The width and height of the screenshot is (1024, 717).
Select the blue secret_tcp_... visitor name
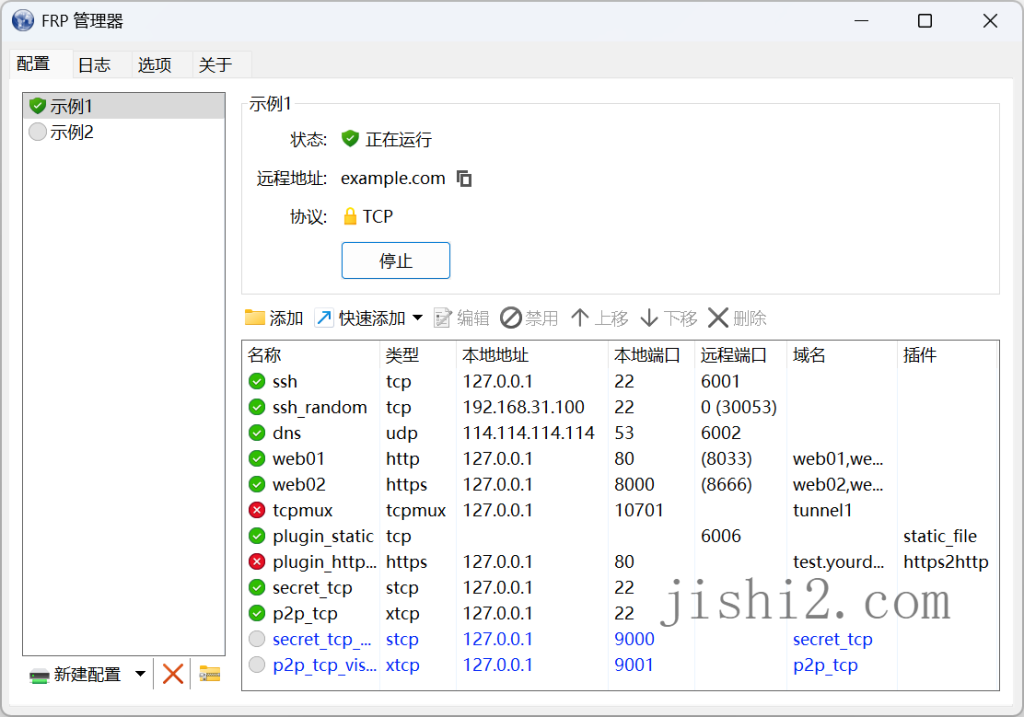[x=322, y=639]
